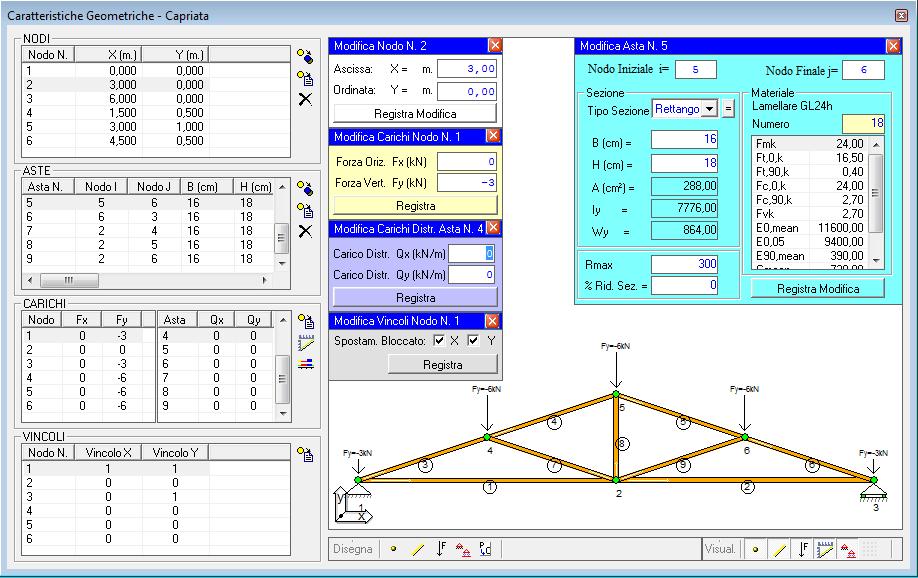The height and width of the screenshot is (578, 918).
Task: Click the delete member X icon in ASTE panel
Action: [x=305, y=231]
